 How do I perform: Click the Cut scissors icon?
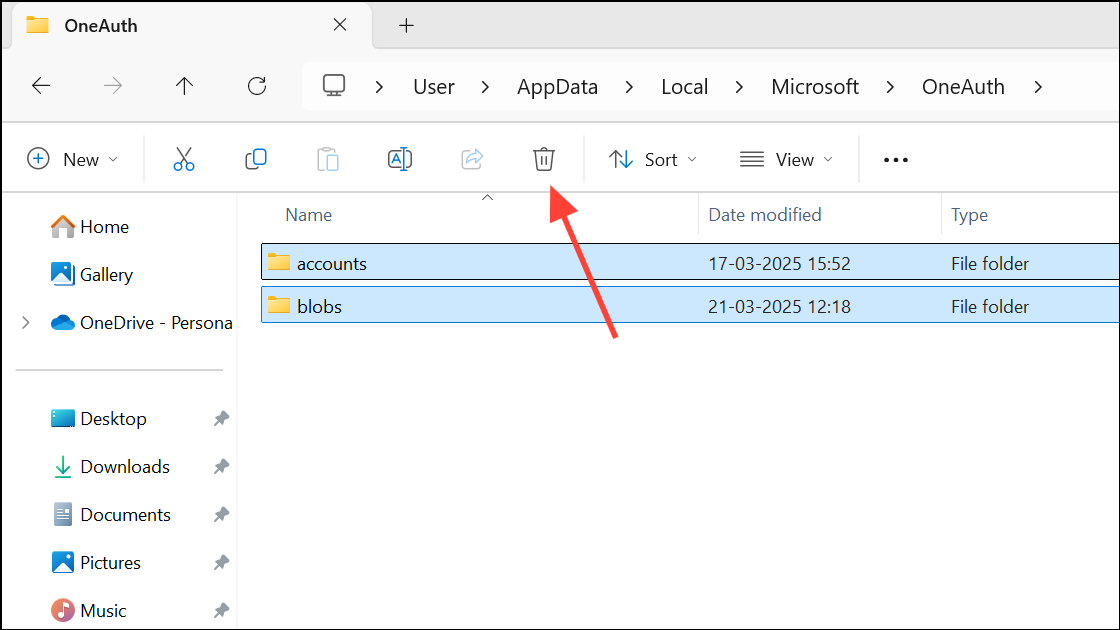(184, 159)
